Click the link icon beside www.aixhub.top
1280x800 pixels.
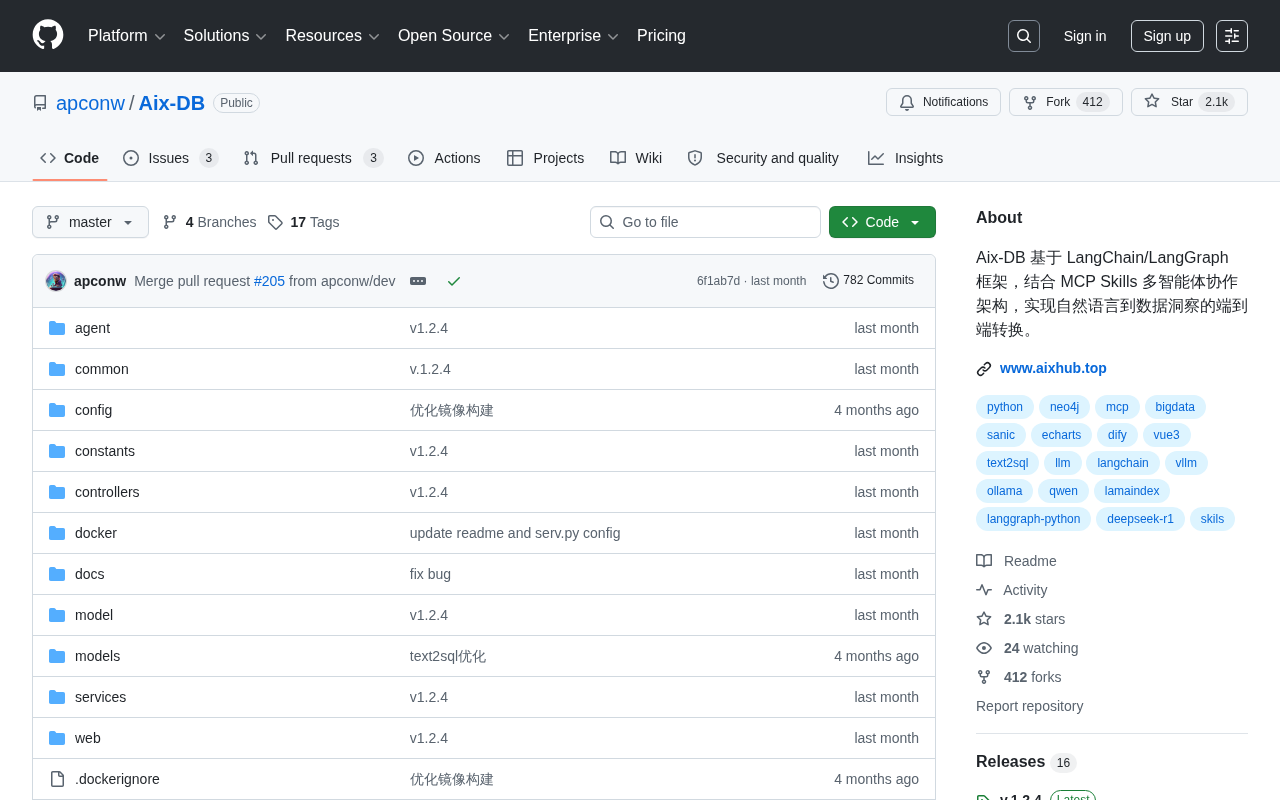(984, 369)
